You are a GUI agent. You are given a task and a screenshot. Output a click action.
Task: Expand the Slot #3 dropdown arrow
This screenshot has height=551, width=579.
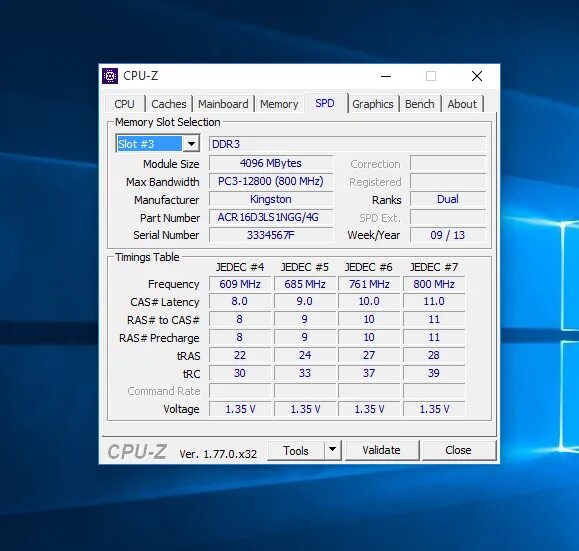[x=191, y=144]
